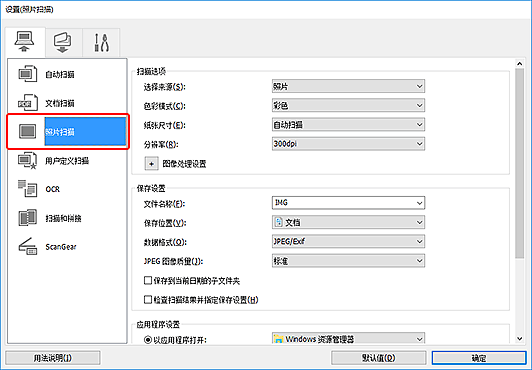Select the 自动扫描 list entry
The width and height of the screenshot is (532, 370).
[x=60, y=74]
